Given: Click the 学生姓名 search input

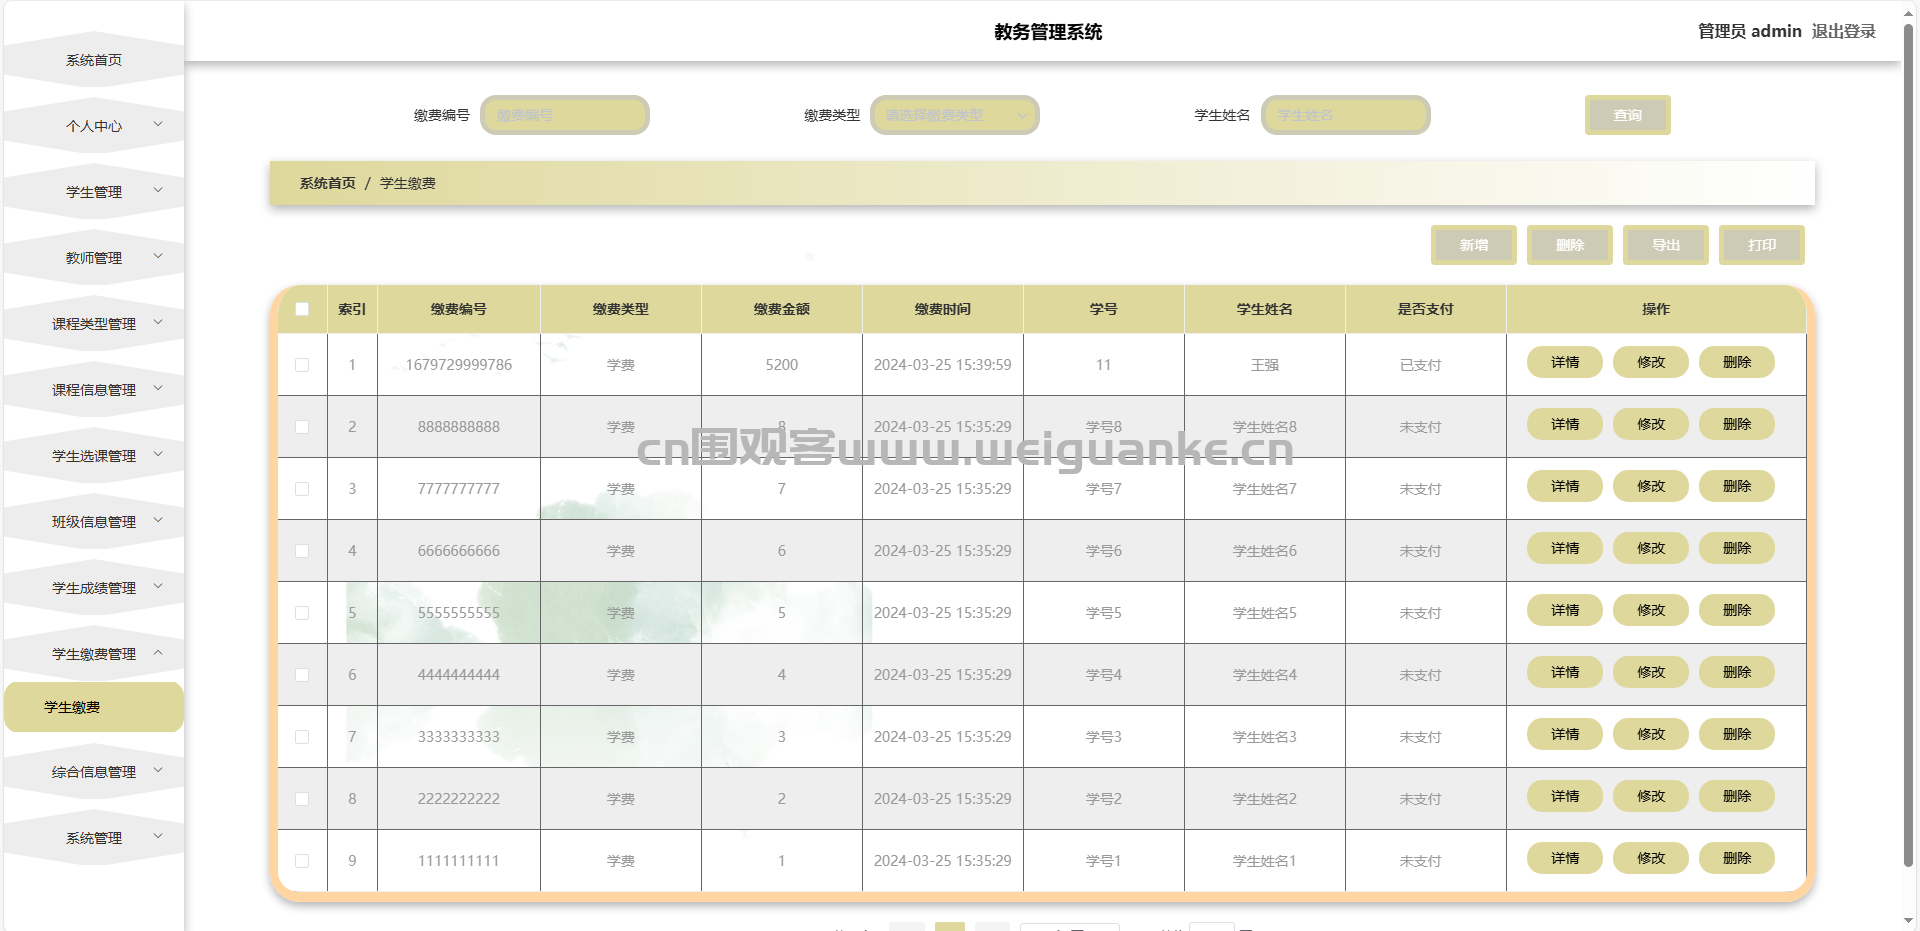Looking at the screenshot, I should pyautogui.click(x=1346, y=115).
